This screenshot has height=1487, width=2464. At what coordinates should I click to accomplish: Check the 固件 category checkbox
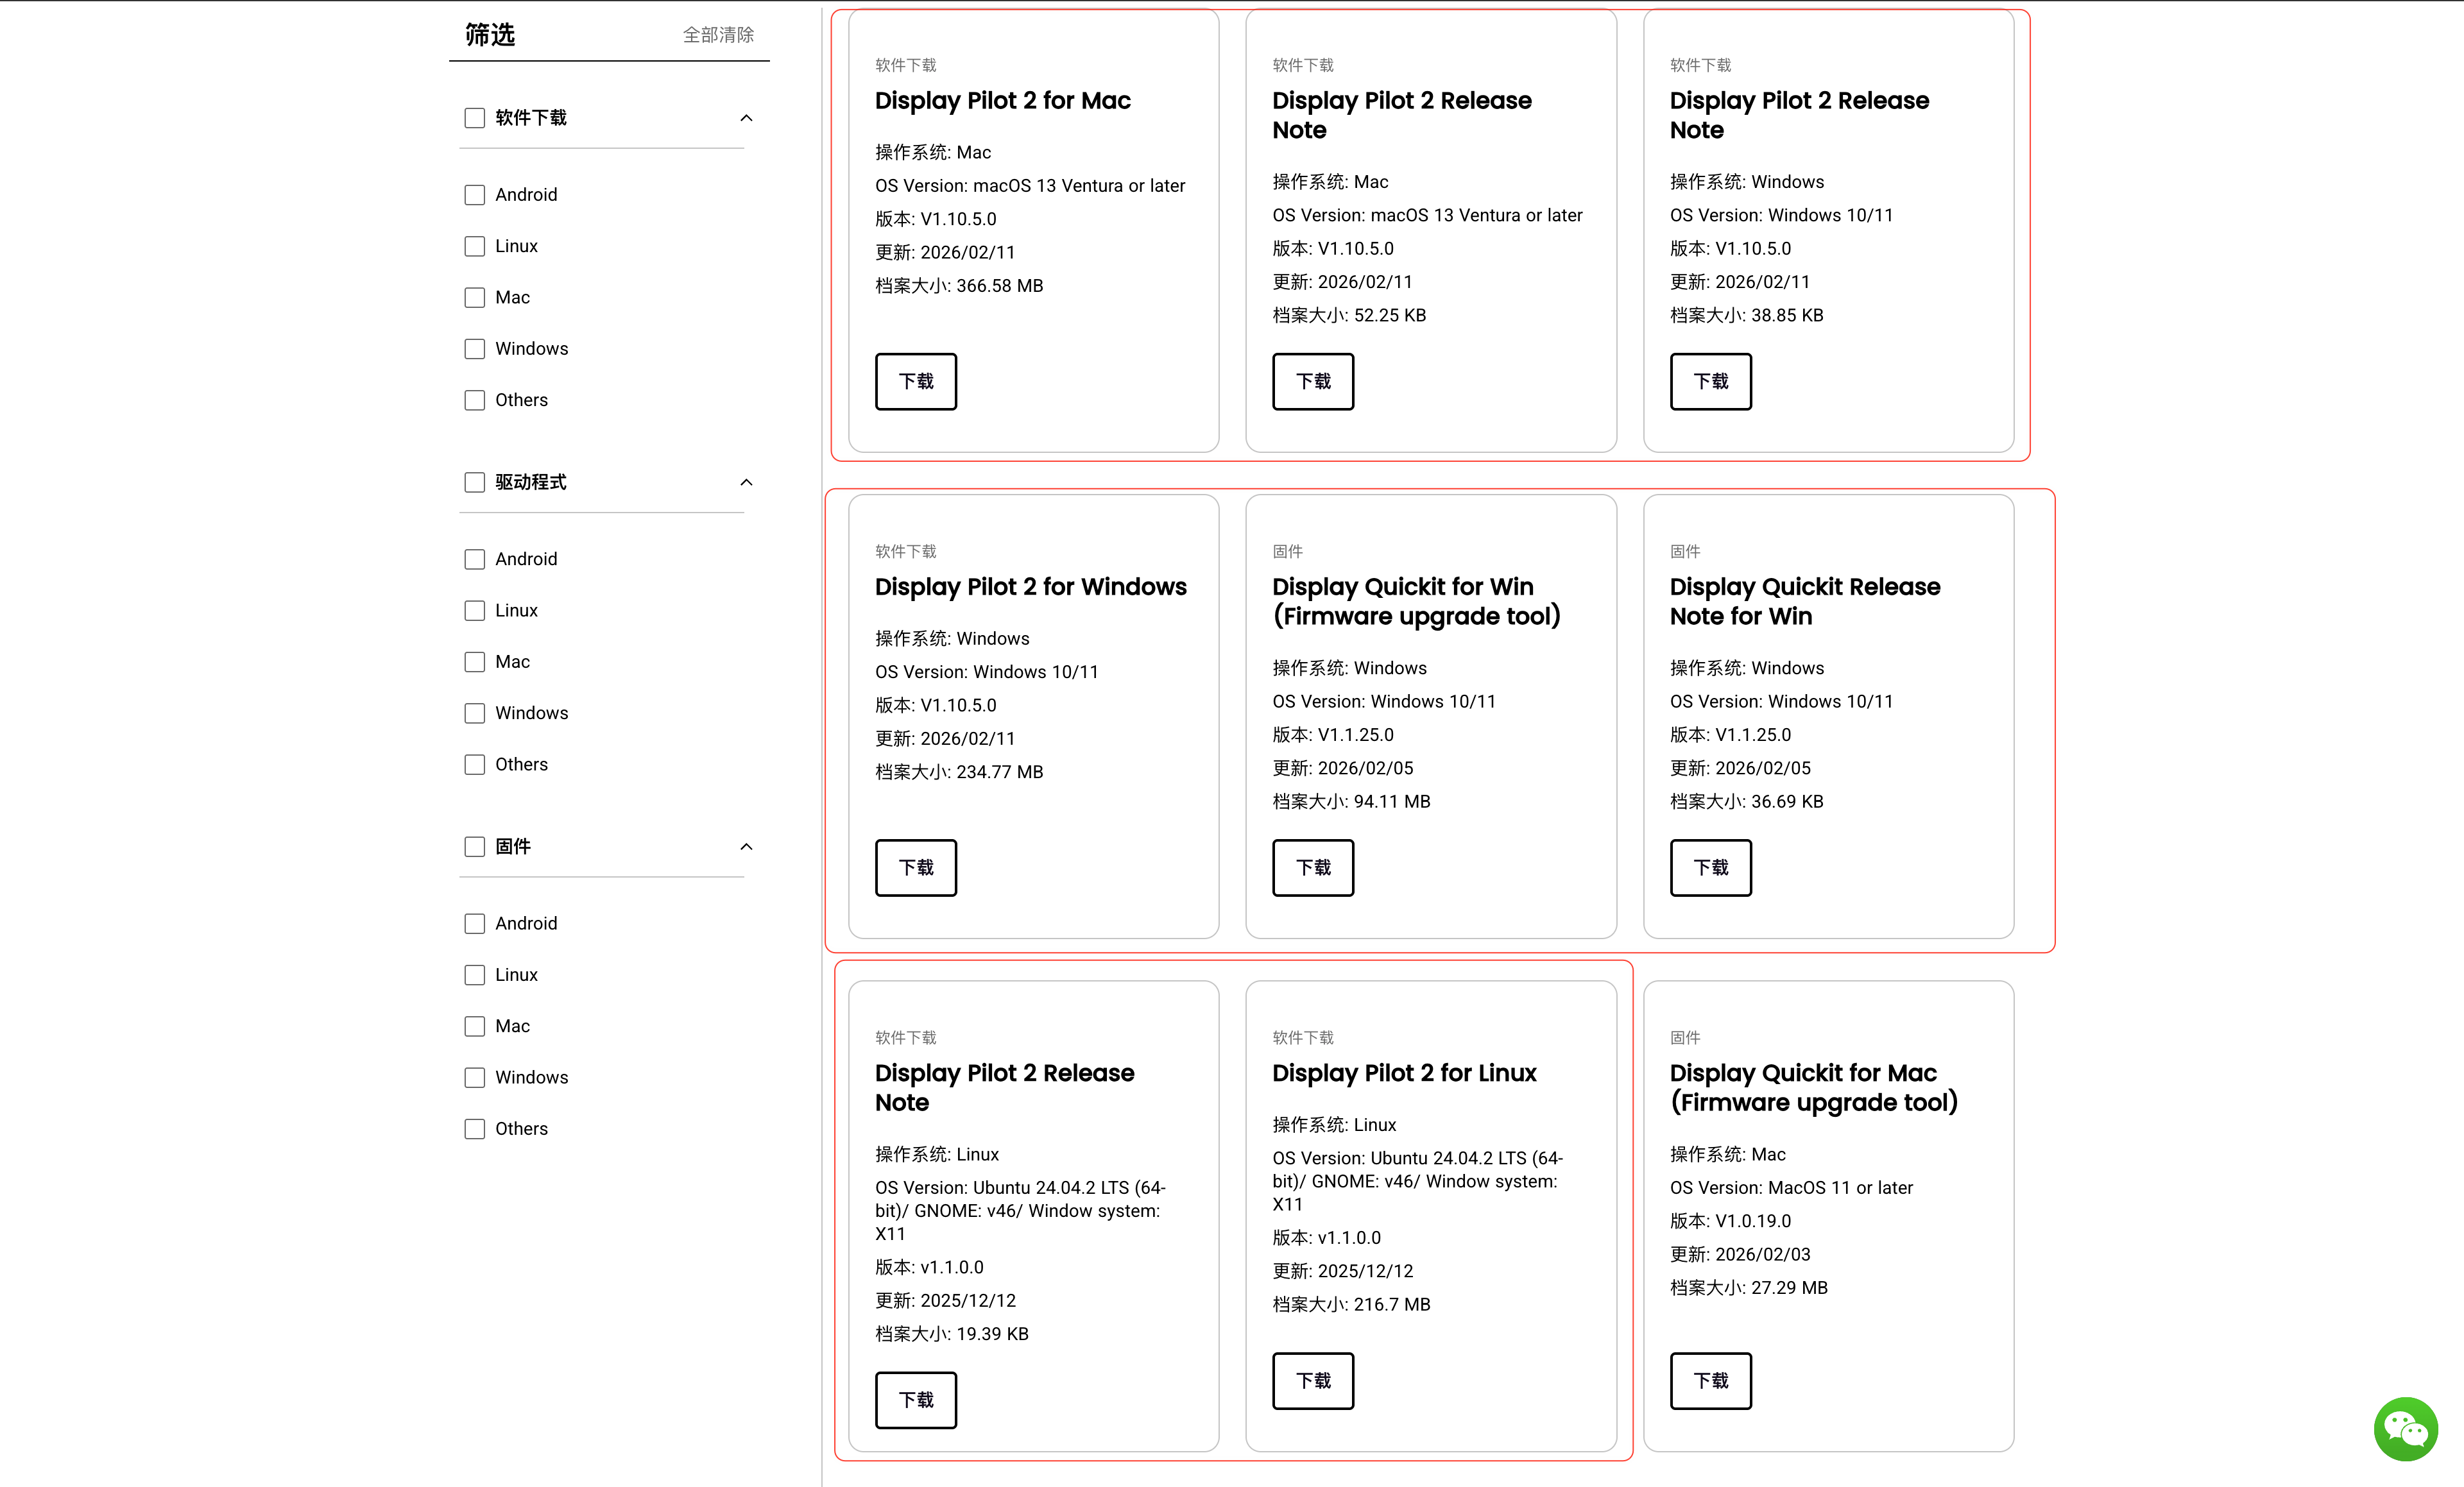tap(474, 847)
